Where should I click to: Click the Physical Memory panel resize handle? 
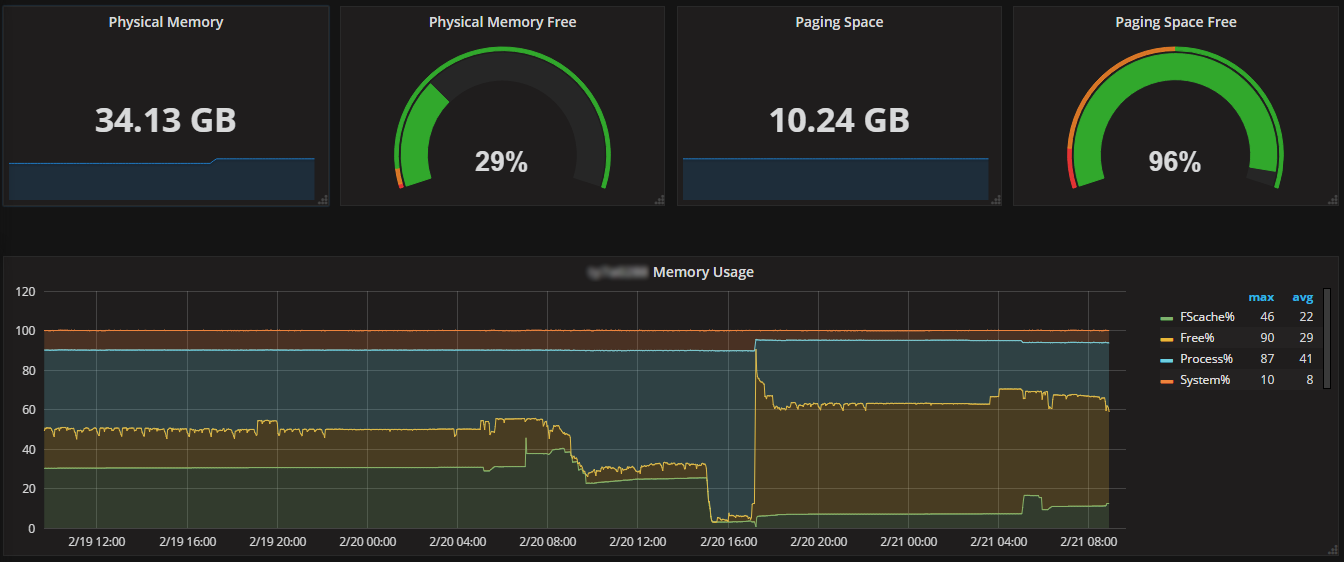323,200
